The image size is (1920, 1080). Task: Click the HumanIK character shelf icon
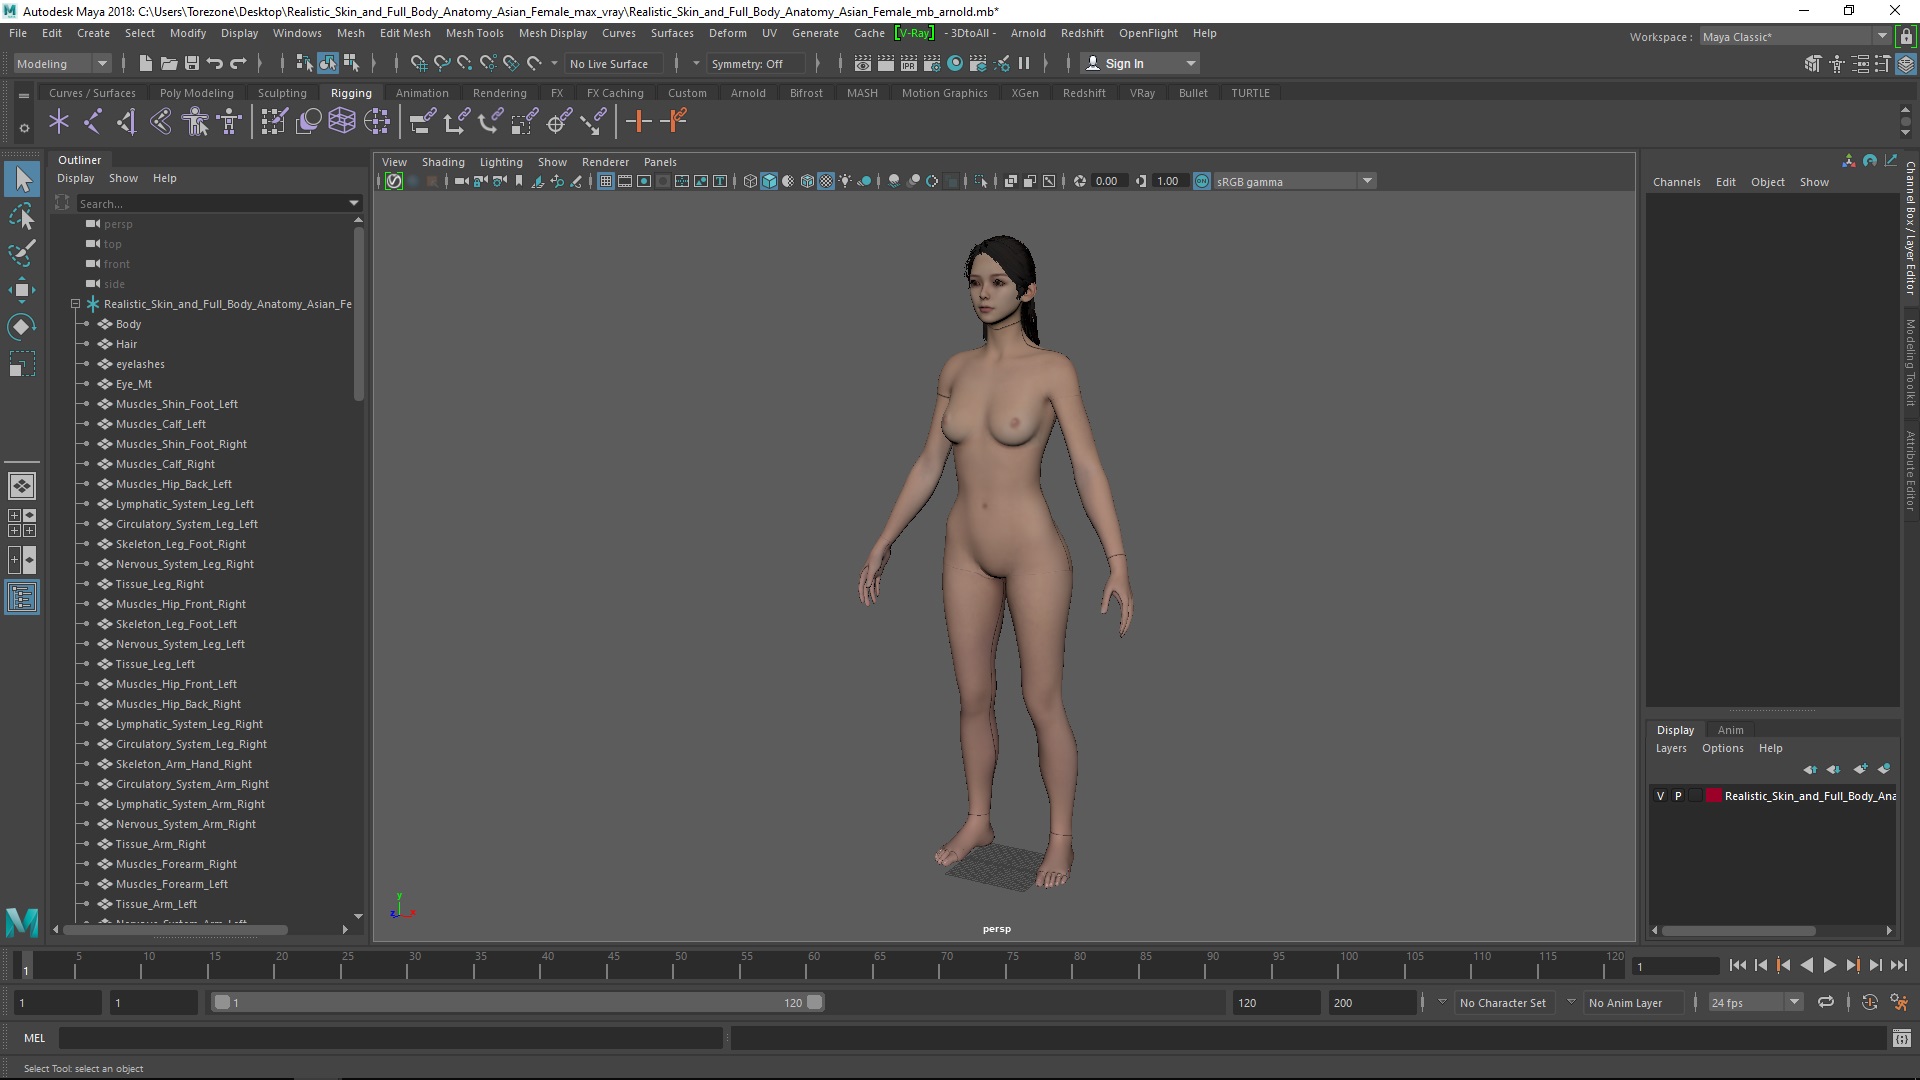195,122
